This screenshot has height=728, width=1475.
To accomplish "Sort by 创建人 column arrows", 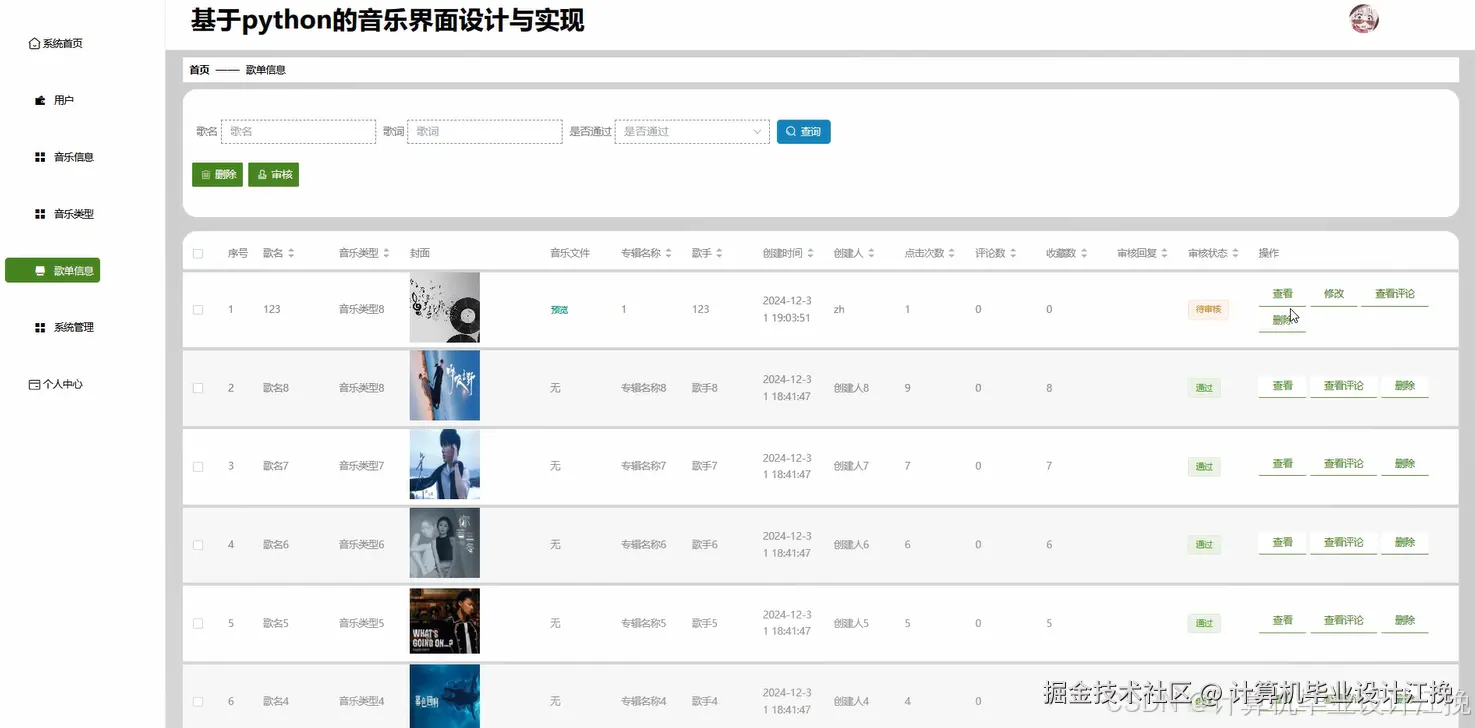I will pos(872,254).
